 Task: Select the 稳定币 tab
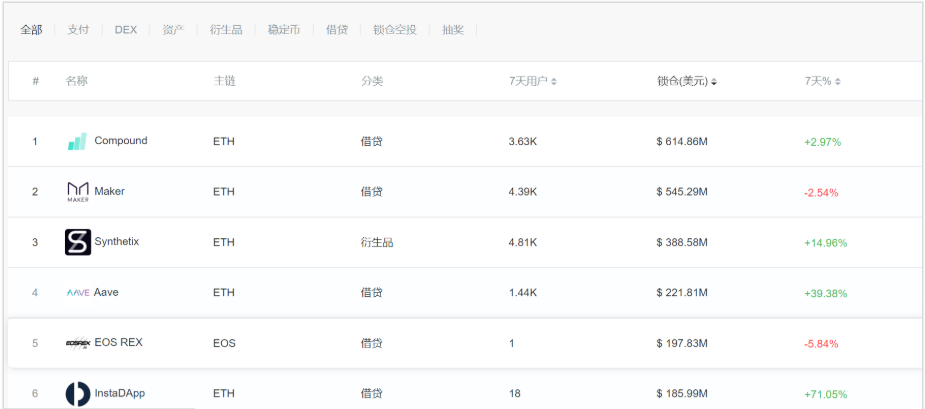[284, 30]
